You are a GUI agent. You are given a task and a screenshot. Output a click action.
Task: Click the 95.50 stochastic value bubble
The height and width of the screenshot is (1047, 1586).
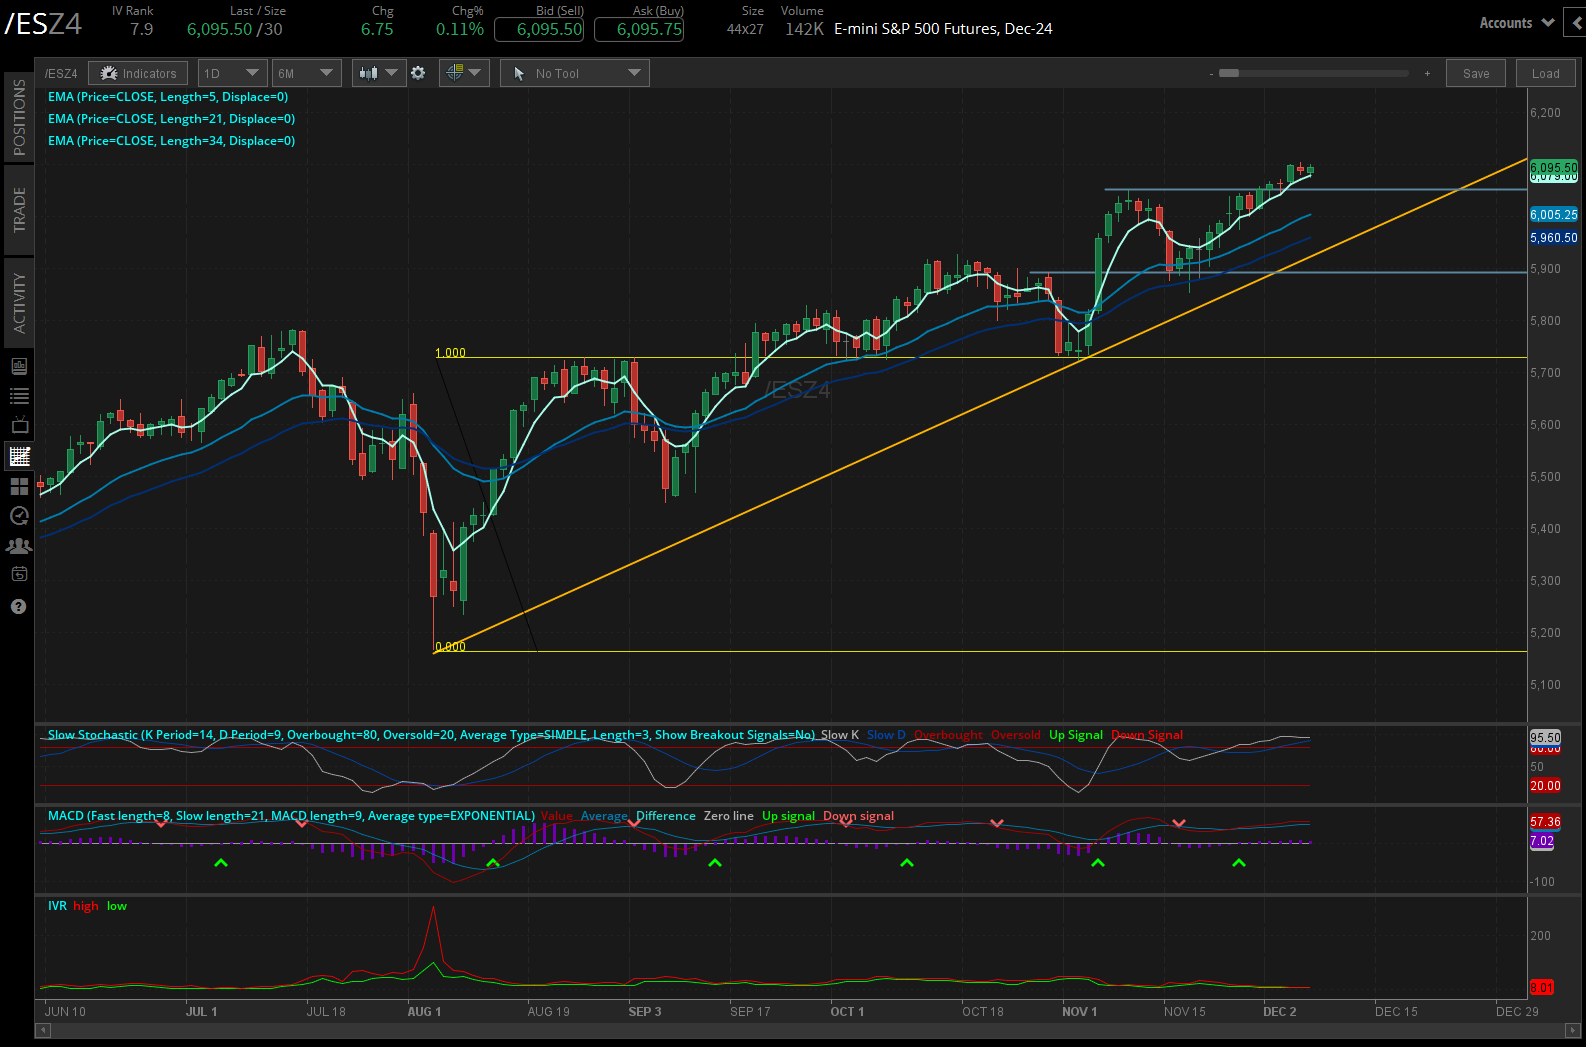pyautogui.click(x=1545, y=737)
